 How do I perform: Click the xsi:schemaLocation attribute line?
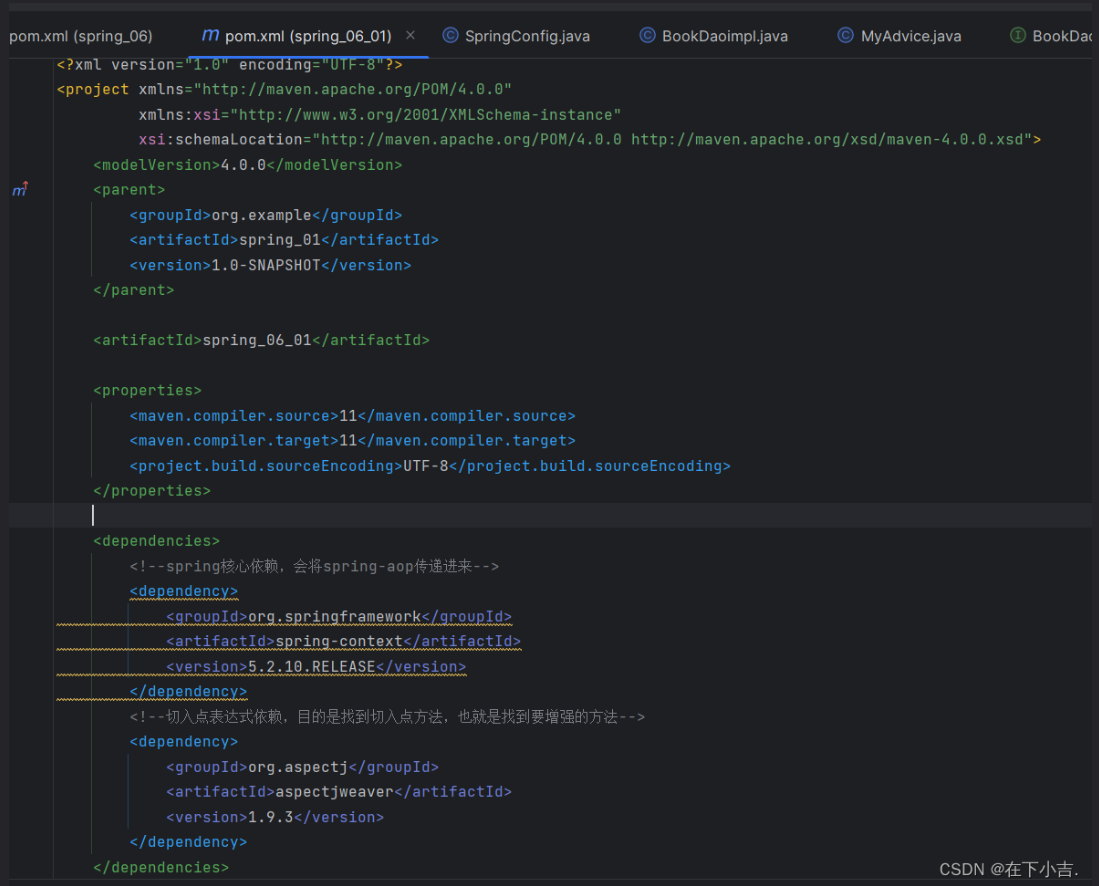(589, 139)
